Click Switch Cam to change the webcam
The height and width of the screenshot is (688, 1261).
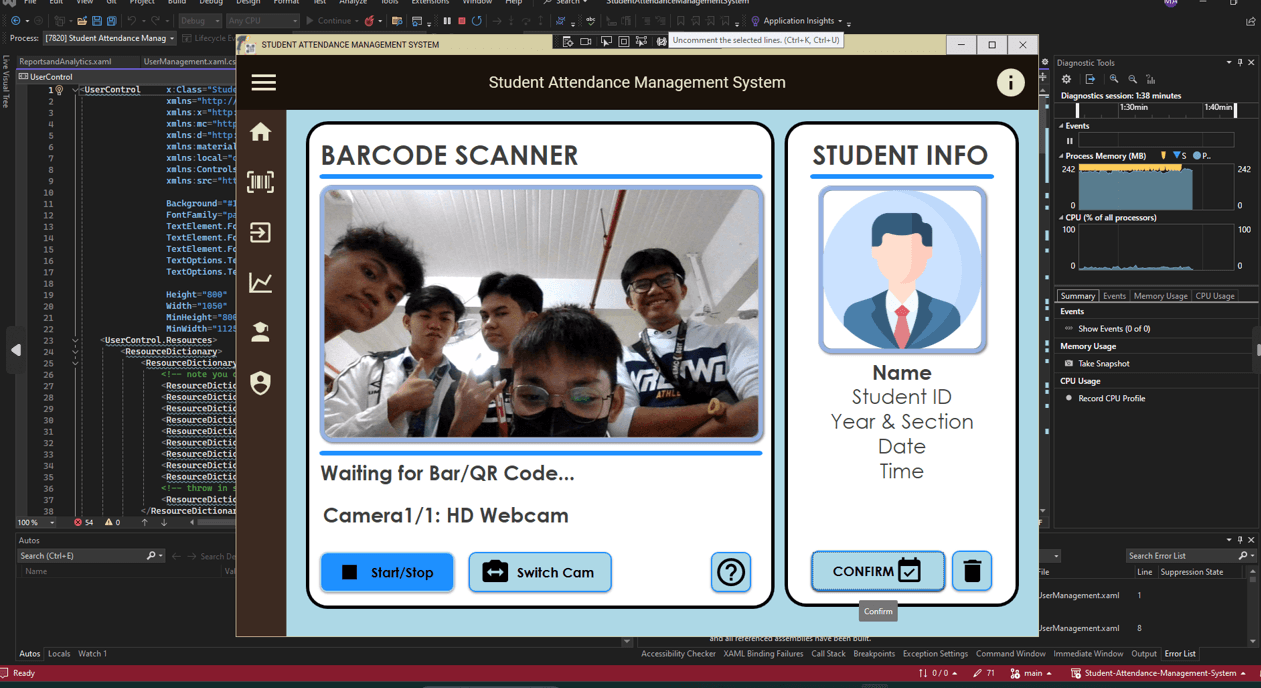pyautogui.click(x=540, y=572)
